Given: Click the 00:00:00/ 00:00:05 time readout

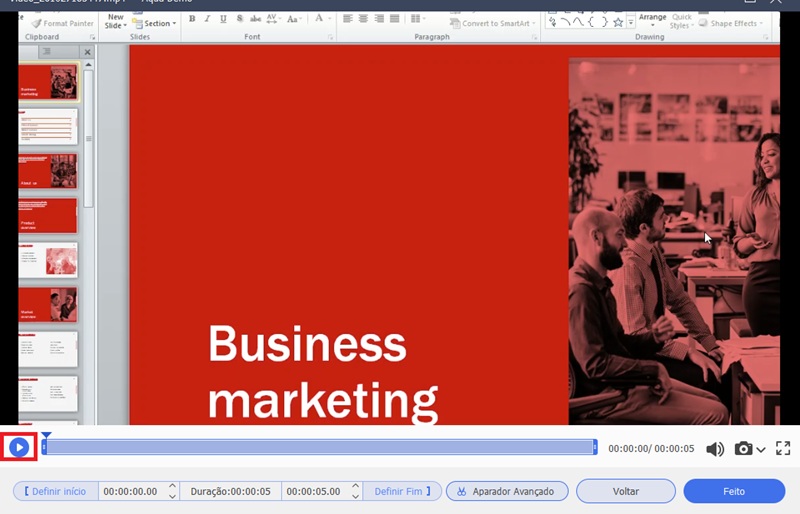Looking at the screenshot, I should [x=651, y=449].
